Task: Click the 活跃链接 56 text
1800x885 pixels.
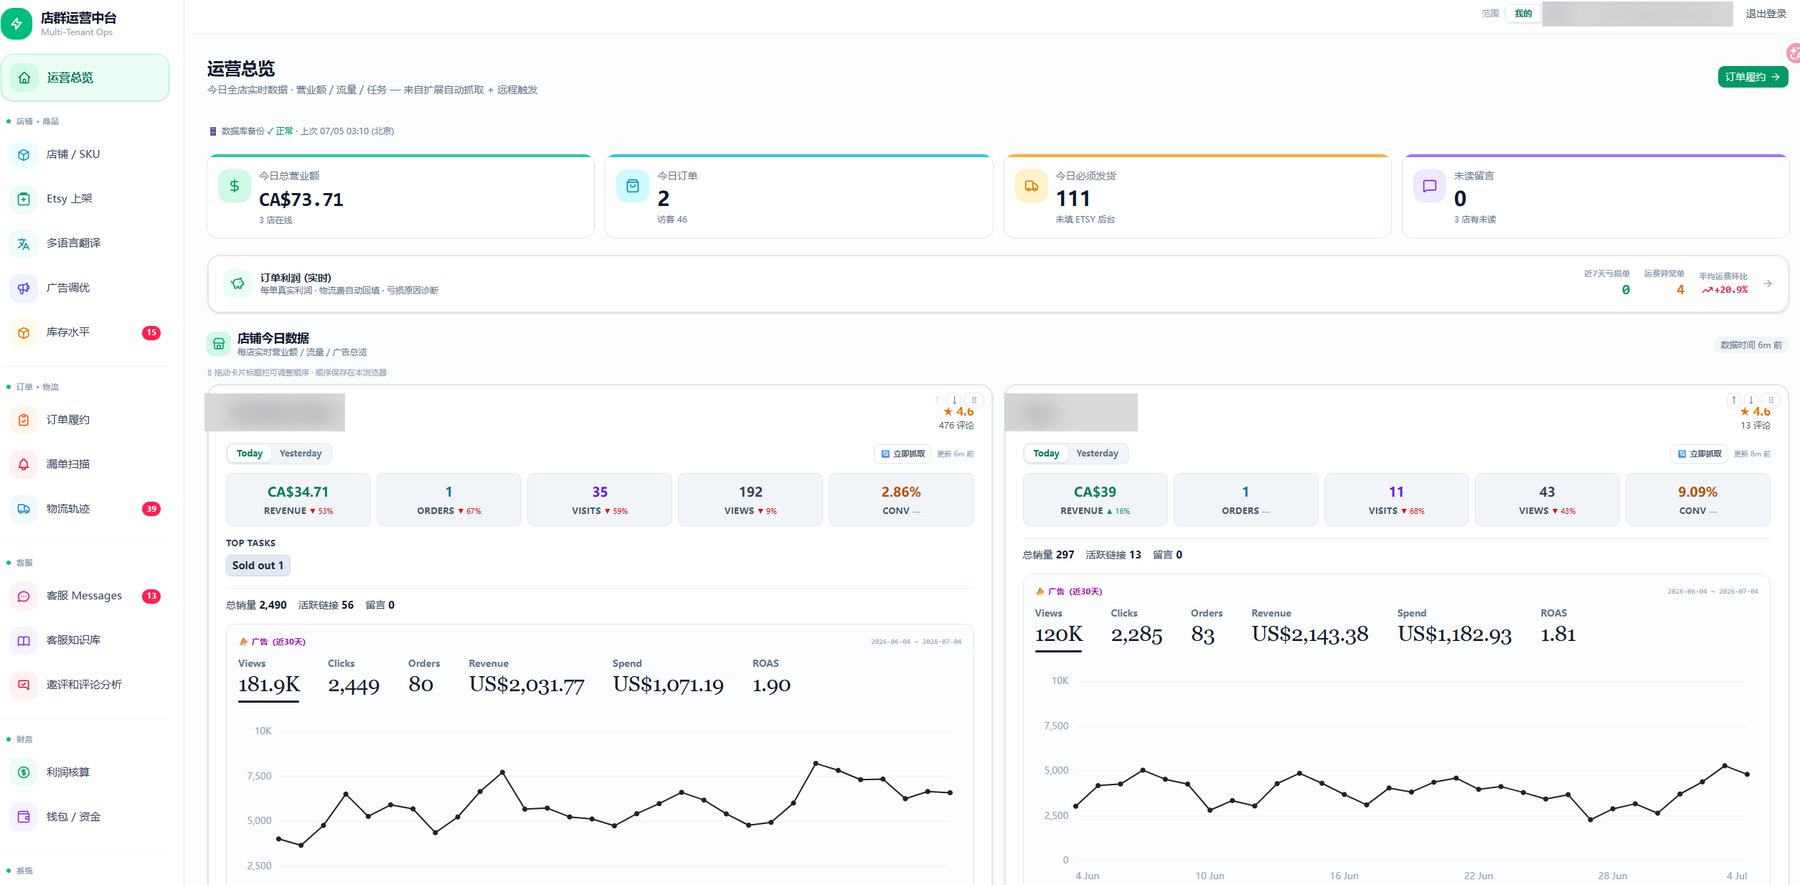Action: (326, 605)
